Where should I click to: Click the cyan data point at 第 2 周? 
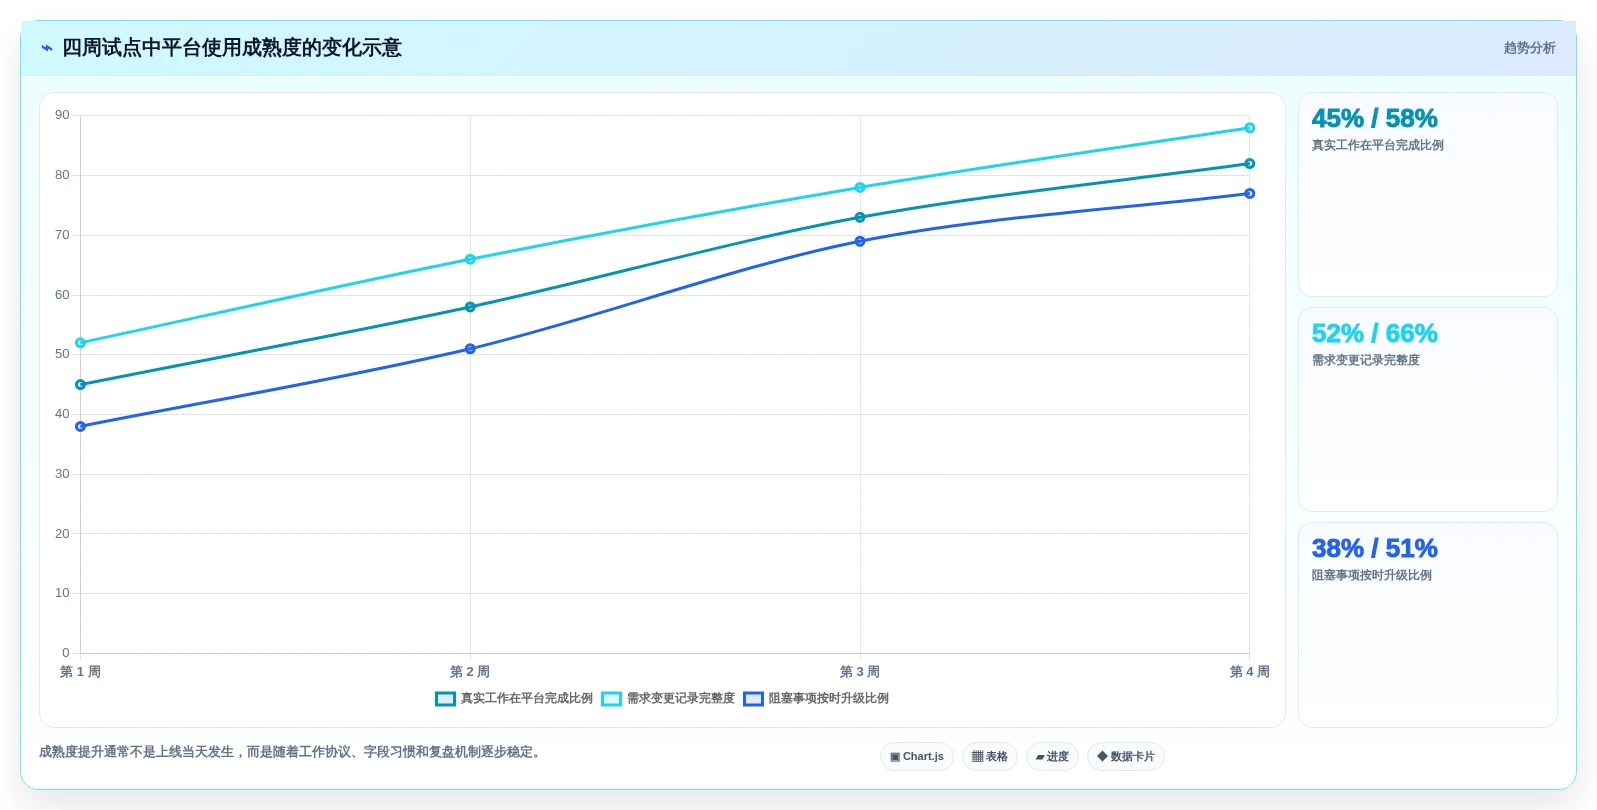470,259
